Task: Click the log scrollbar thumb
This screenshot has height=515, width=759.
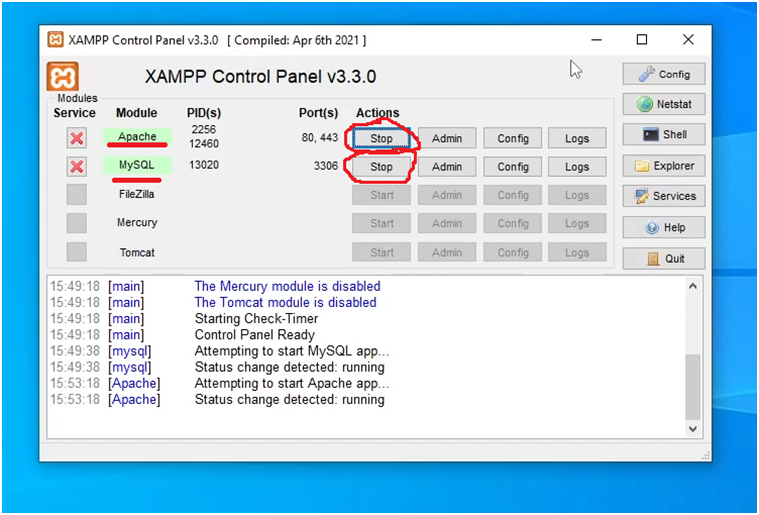Action: click(693, 386)
